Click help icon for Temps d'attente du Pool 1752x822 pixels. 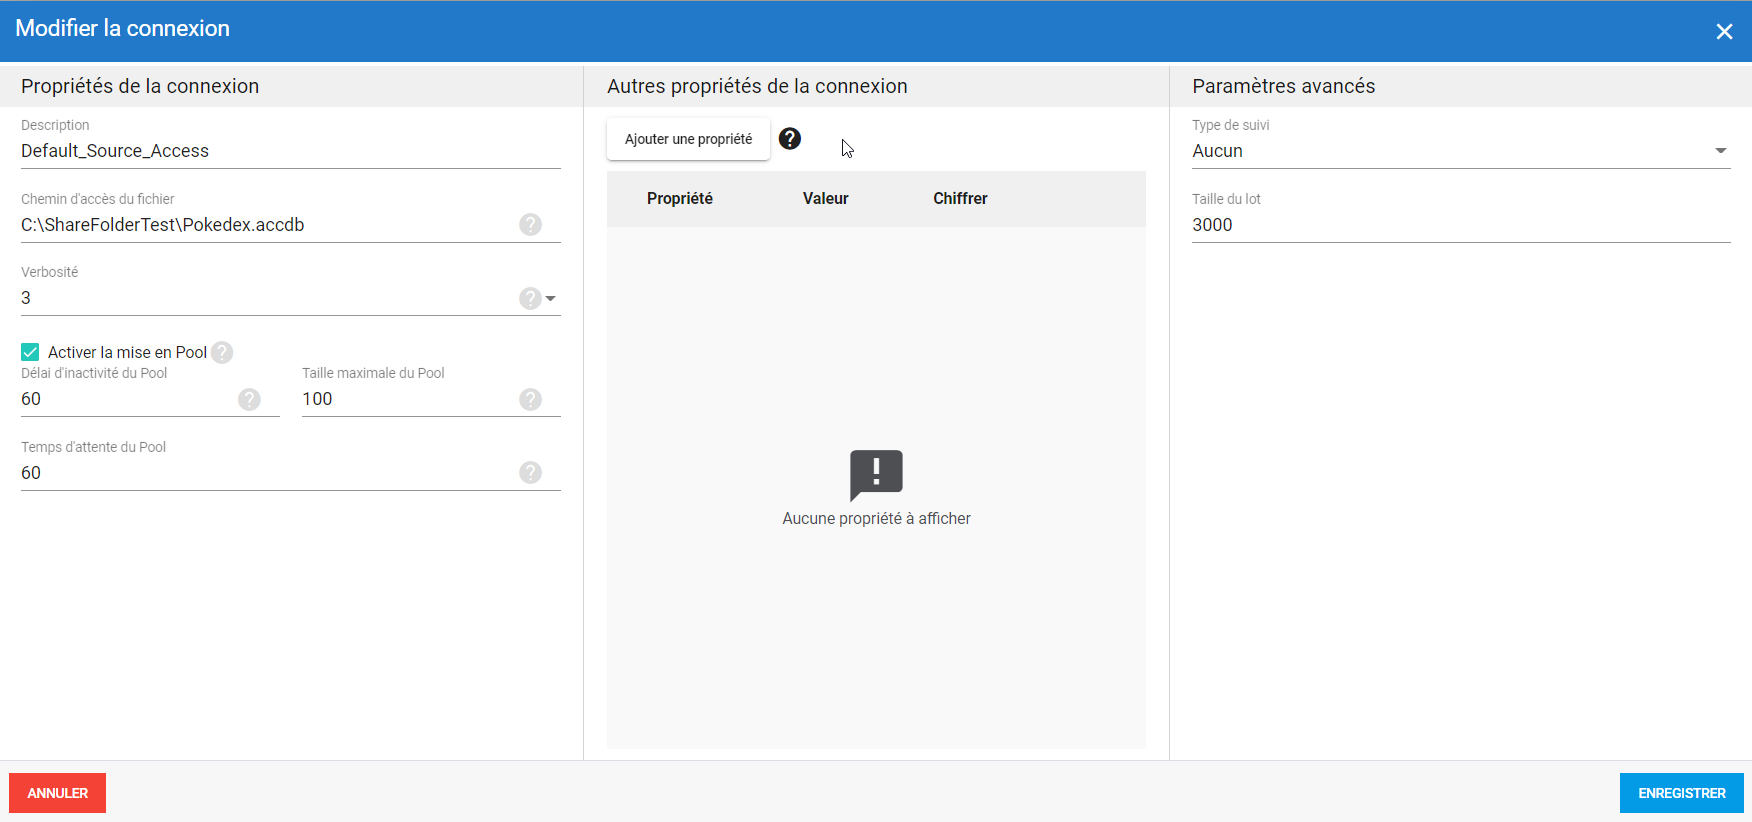(x=530, y=472)
